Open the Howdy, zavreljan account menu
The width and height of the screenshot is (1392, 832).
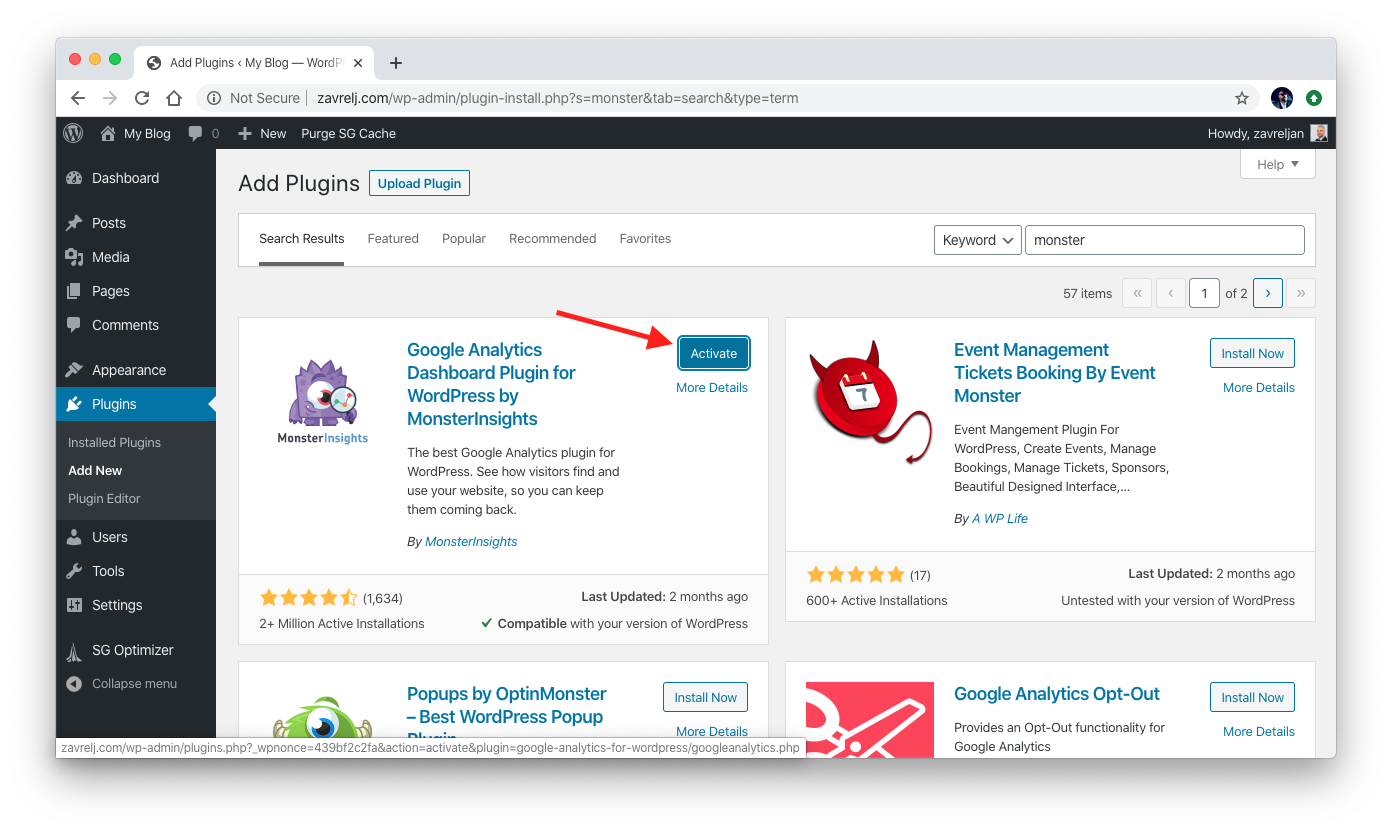(1267, 133)
